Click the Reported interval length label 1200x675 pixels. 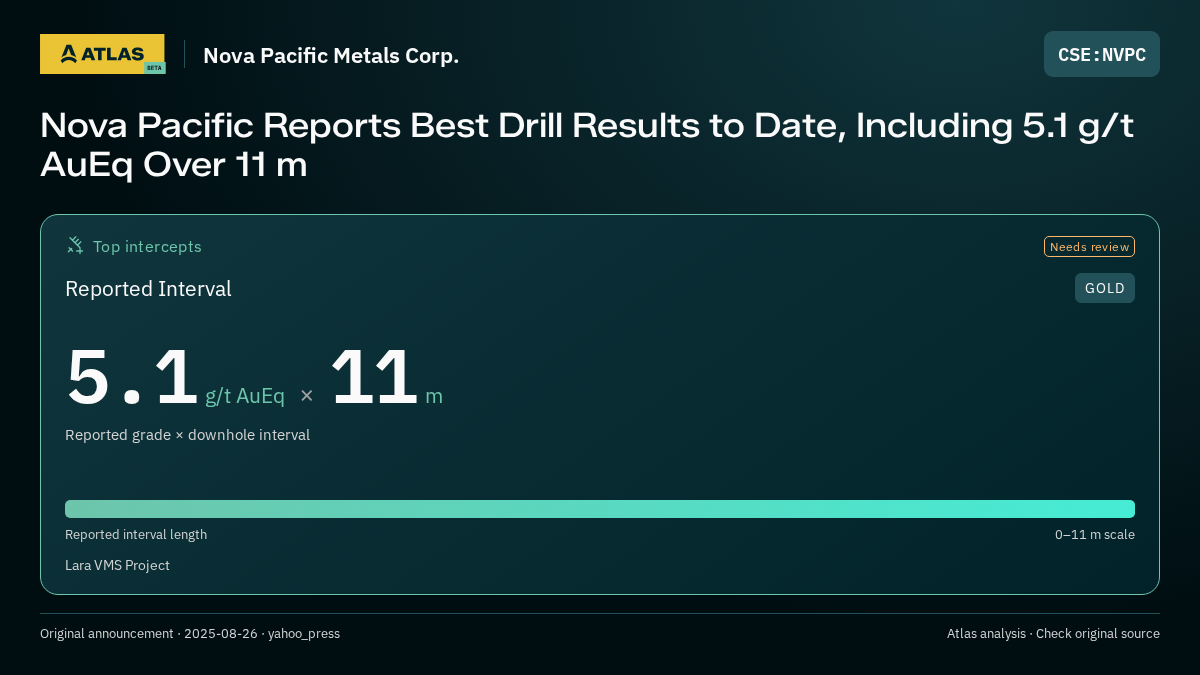point(136,535)
